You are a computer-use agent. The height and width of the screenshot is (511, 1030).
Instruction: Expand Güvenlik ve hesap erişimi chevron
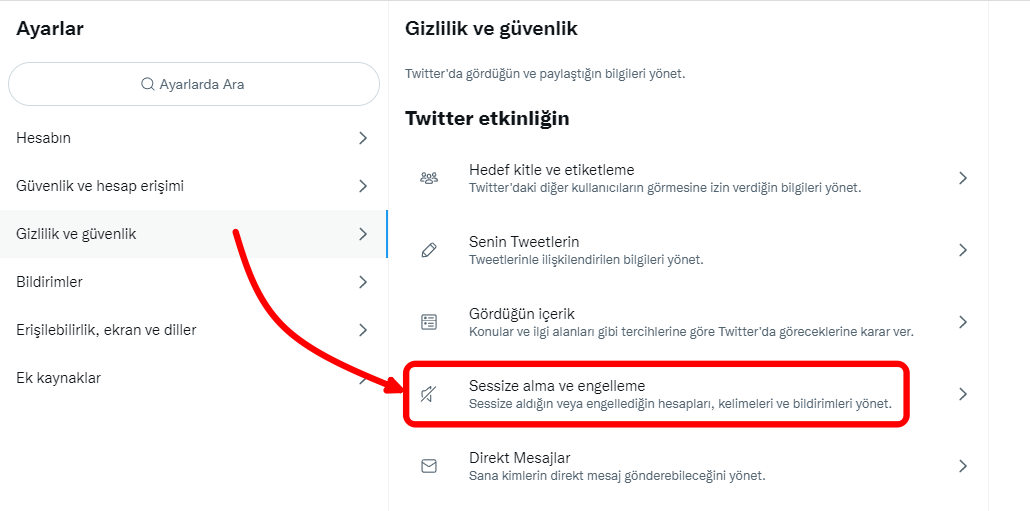pyautogui.click(x=363, y=186)
